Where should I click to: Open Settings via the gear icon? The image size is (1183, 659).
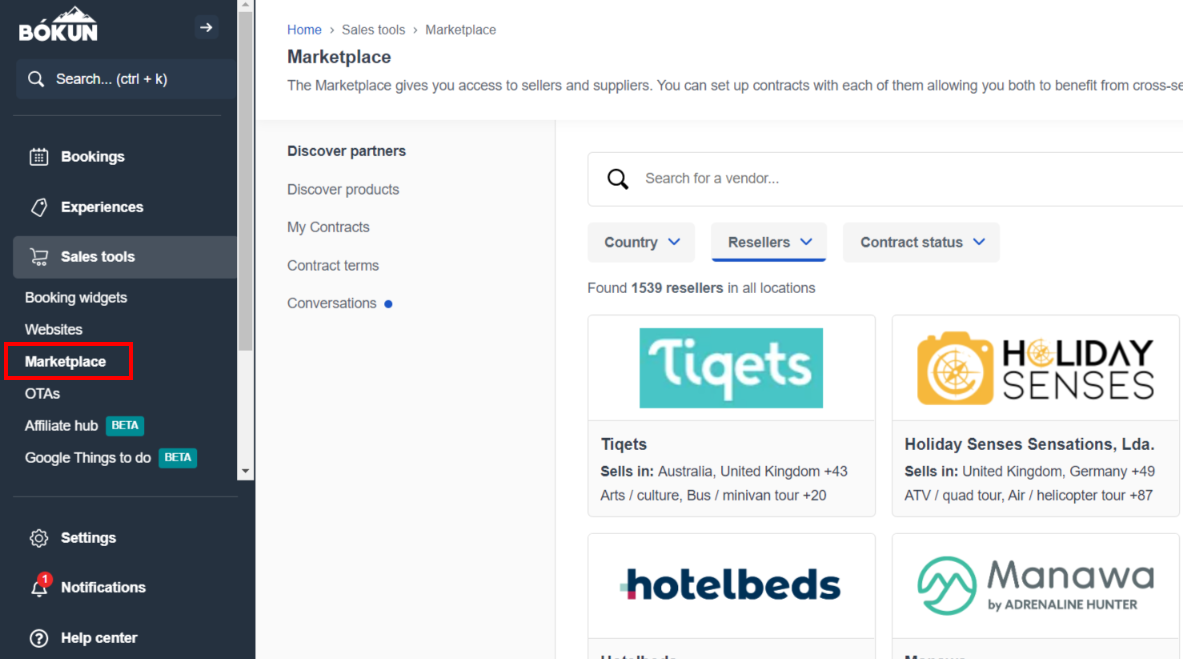click(x=38, y=537)
